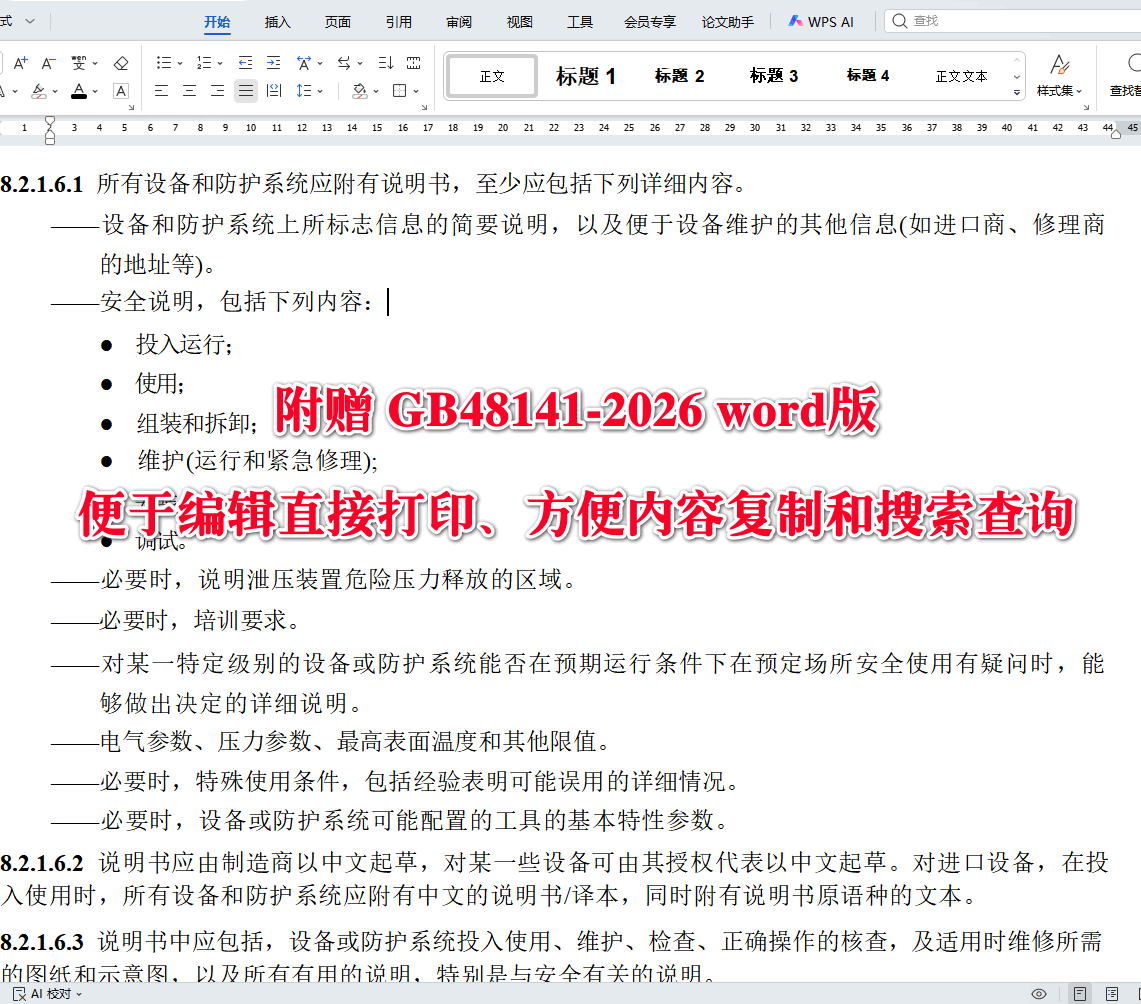The image size is (1141, 1004).
Task: Switch to the 开始 tab
Action: coord(217,22)
